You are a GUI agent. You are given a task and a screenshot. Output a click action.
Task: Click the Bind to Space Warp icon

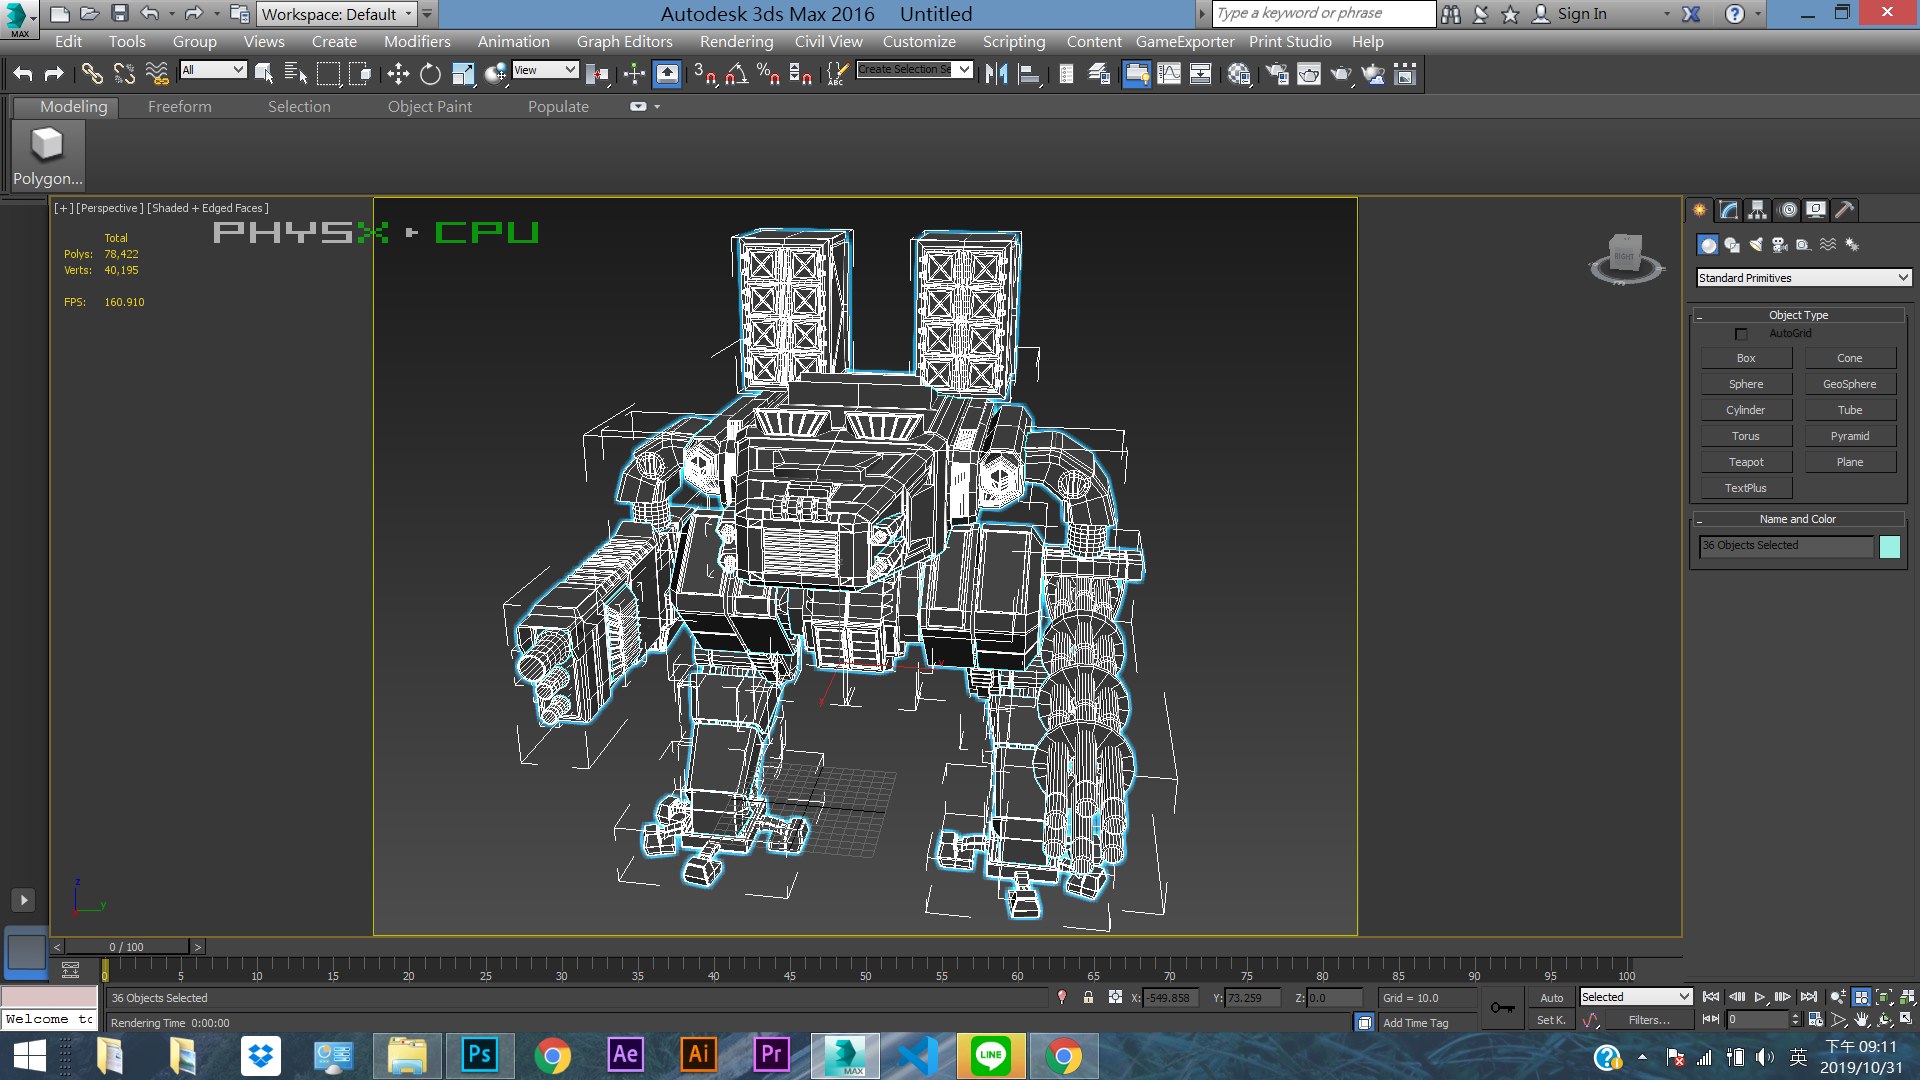[x=157, y=73]
